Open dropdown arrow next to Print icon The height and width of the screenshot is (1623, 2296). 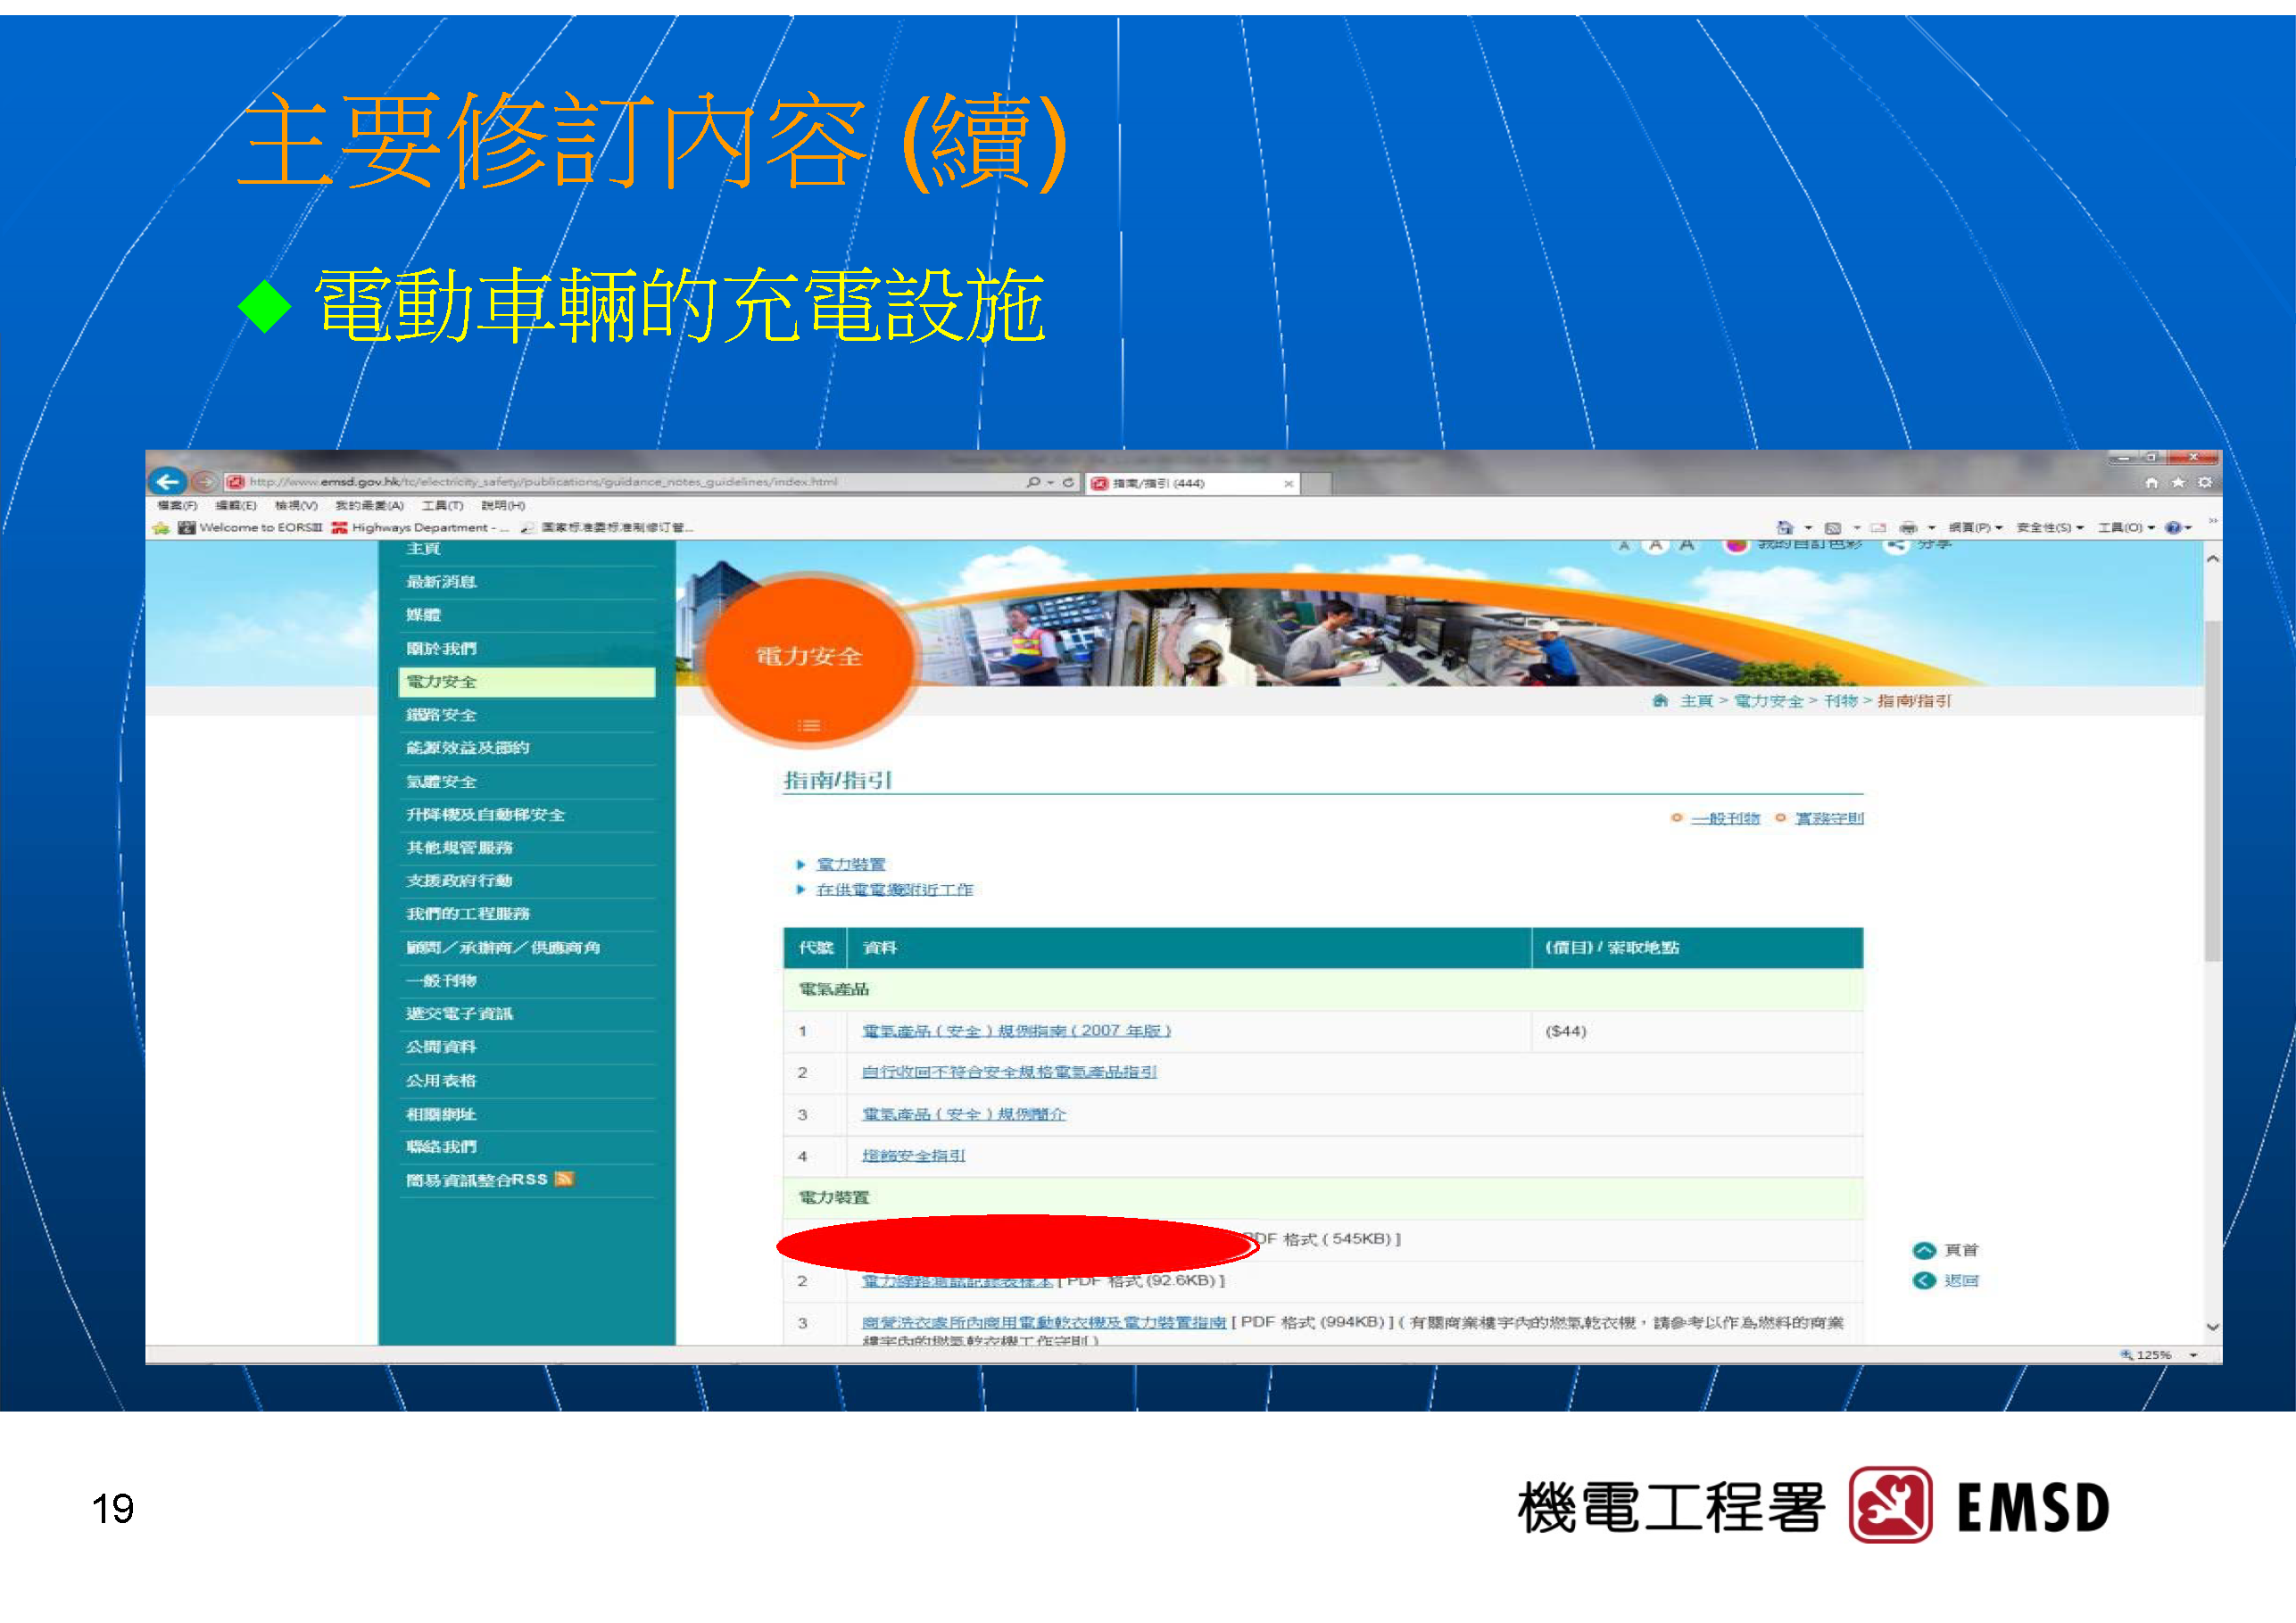[1931, 528]
